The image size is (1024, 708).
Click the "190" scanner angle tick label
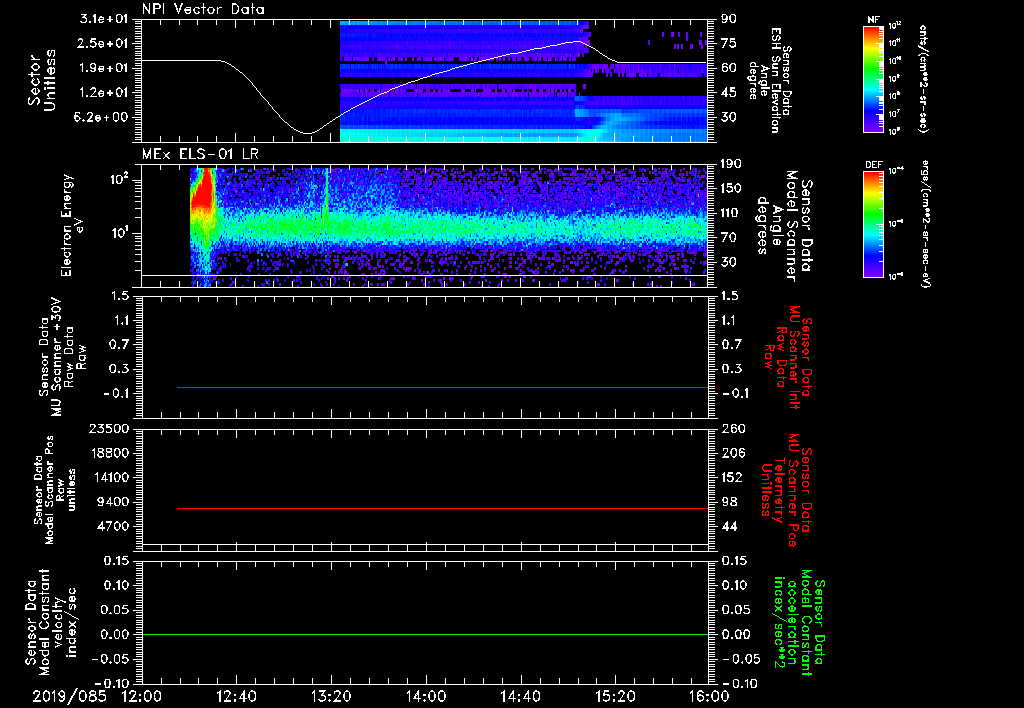731,164
